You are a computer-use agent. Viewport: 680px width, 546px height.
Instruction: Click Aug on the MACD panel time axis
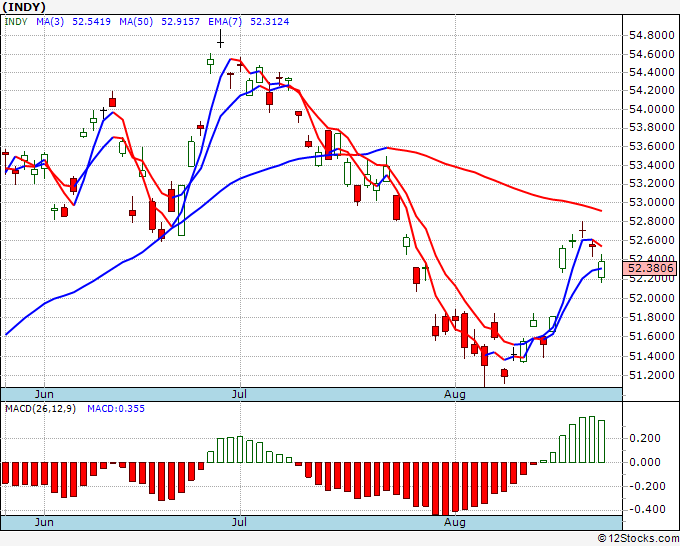point(454,522)
